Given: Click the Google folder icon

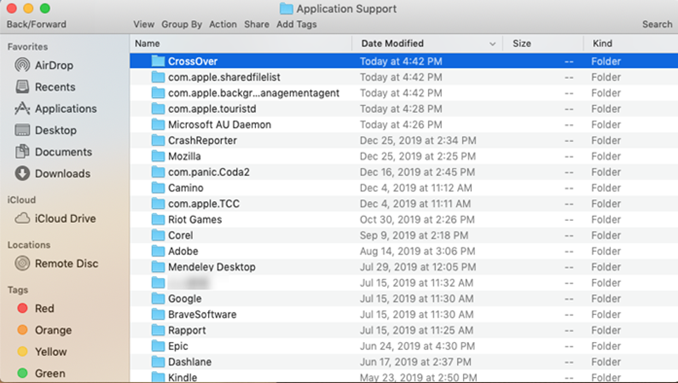Looking at the screenshot, I should pyautogui.click(x=158, y=298).
